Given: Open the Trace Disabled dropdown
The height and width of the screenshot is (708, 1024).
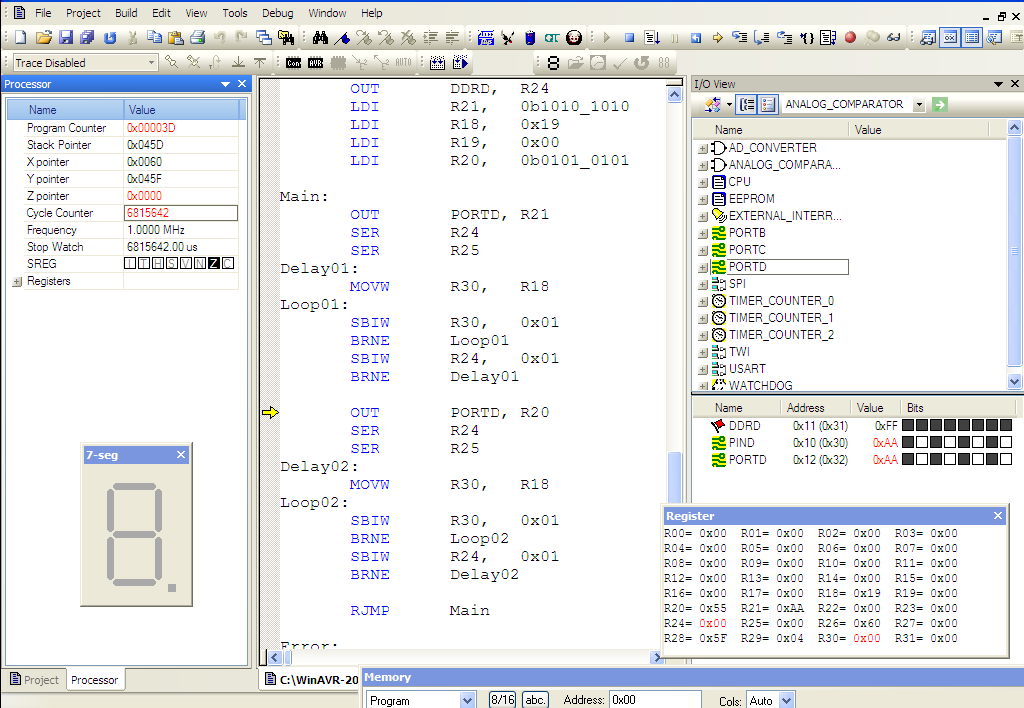Looking at the screenshot, I should pyautogui.click(x=152, y=63).
